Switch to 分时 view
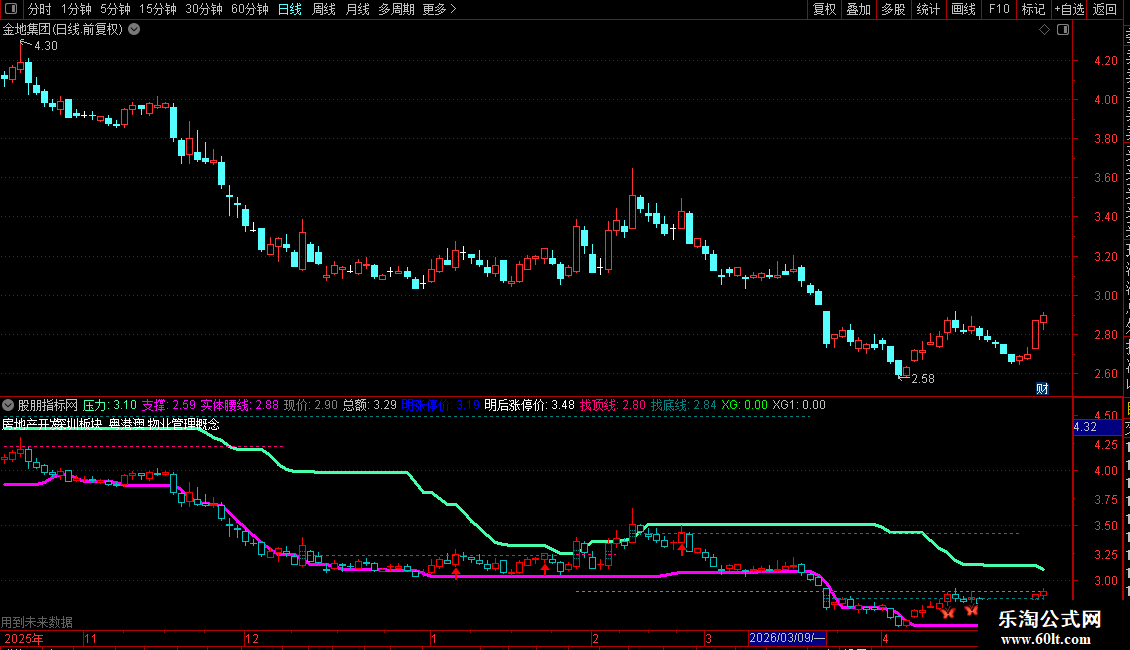 (x=40, y=9)
